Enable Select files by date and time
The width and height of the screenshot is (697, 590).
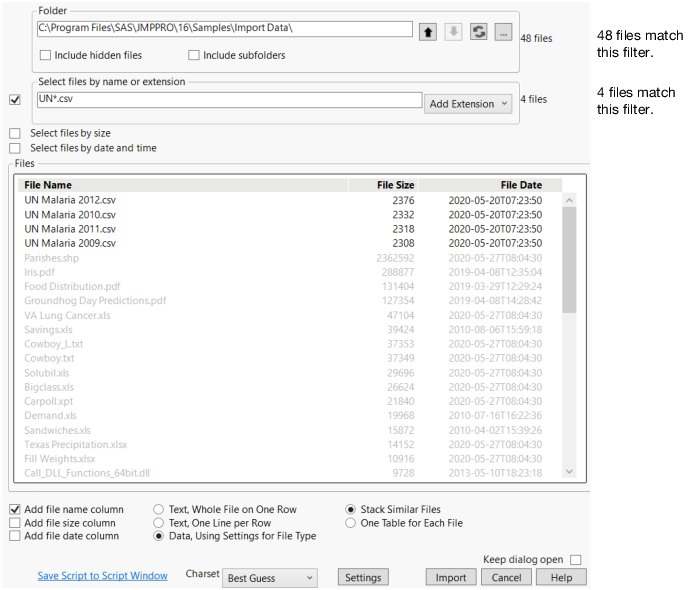[15, 148]
